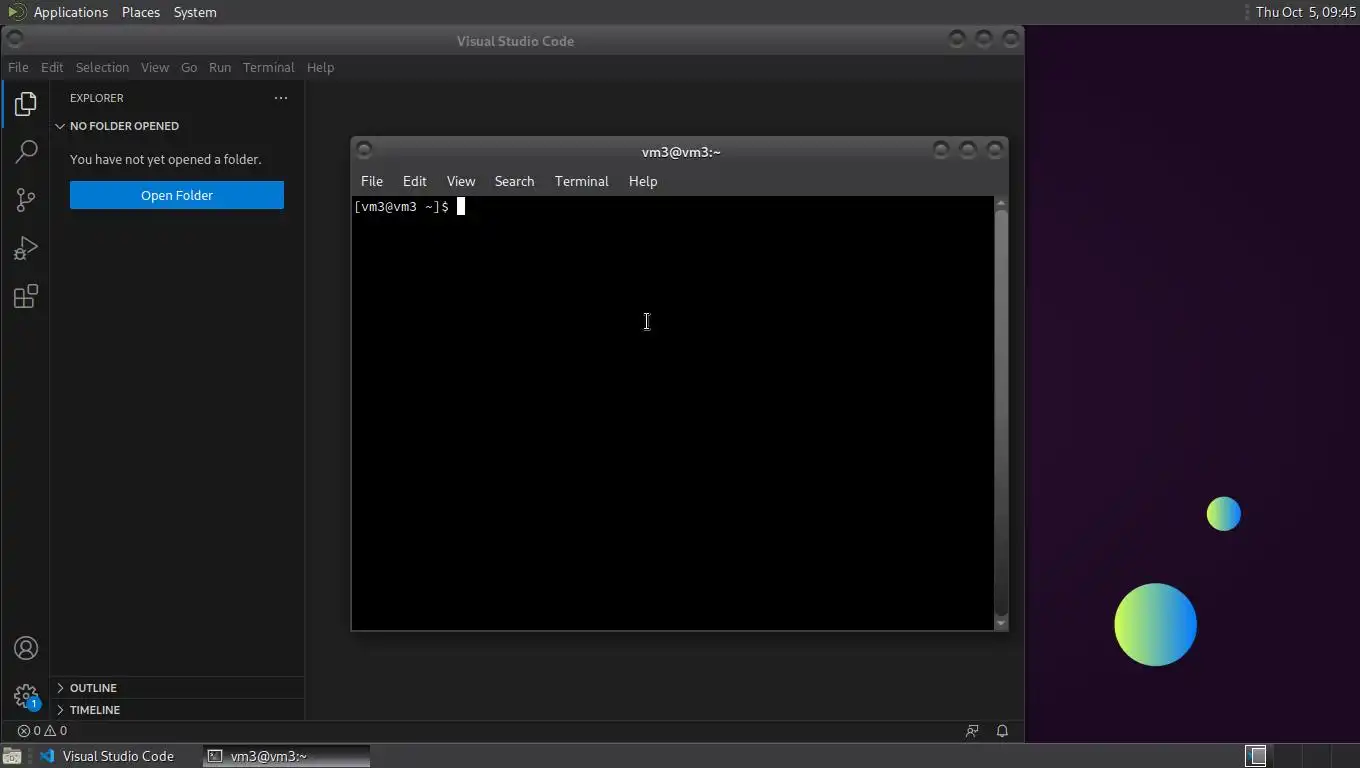Viewport: 1360px width, 768px height.
Task: Open the VS Code Run menu
Action: [x=220, y=67]
